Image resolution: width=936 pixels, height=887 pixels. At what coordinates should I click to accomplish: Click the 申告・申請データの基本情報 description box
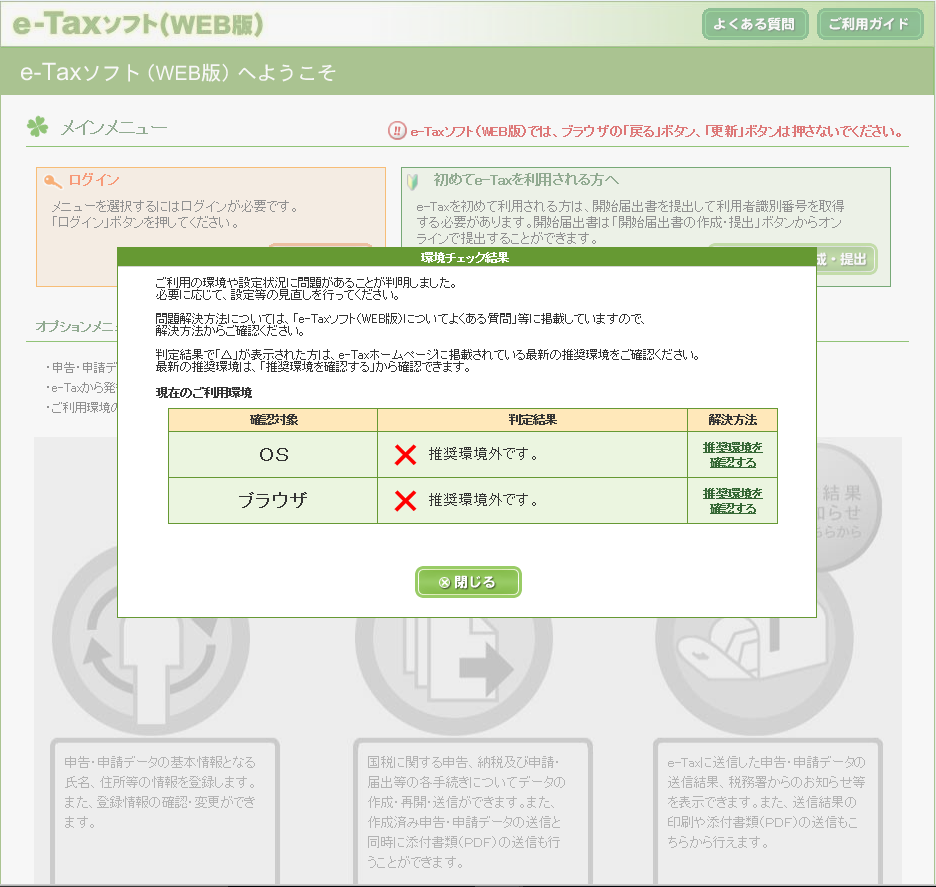pyautogui.click(x=165, y=812)
